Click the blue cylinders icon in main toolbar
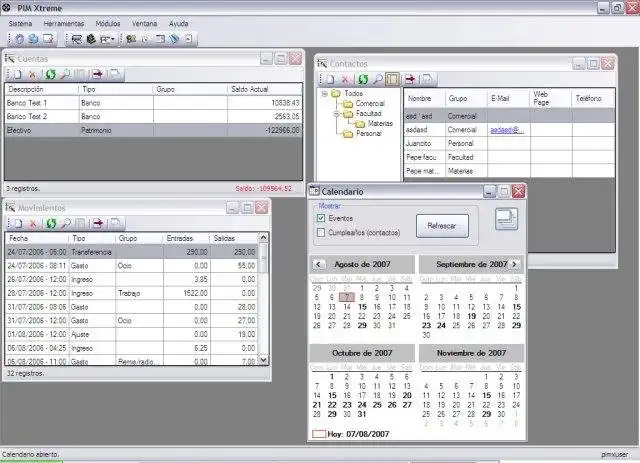The width and height of the screenshot is (640, 463). (33, 39)
